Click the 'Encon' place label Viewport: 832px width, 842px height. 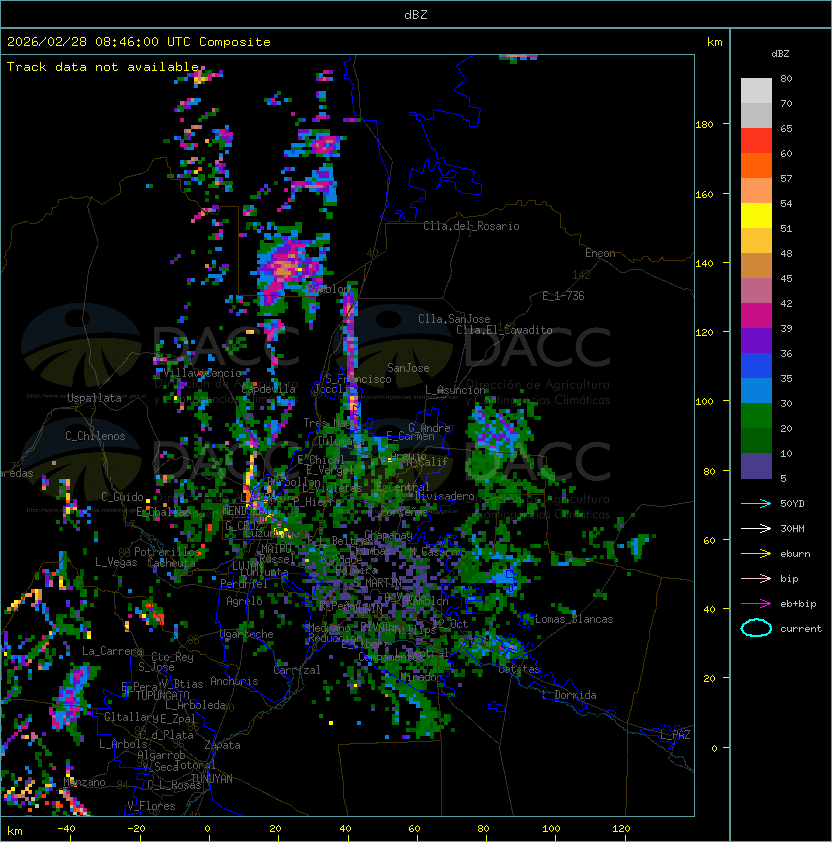600,253
